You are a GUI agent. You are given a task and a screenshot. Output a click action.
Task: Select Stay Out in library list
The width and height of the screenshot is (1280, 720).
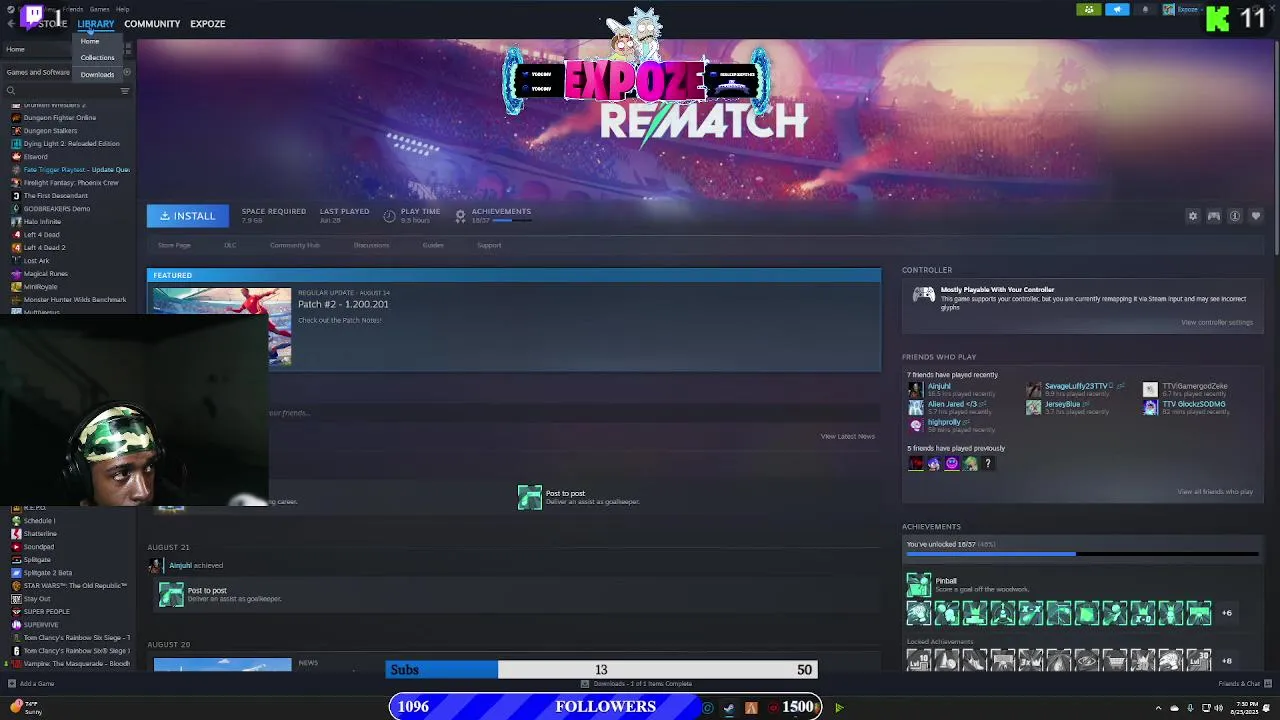pos(37,599)
